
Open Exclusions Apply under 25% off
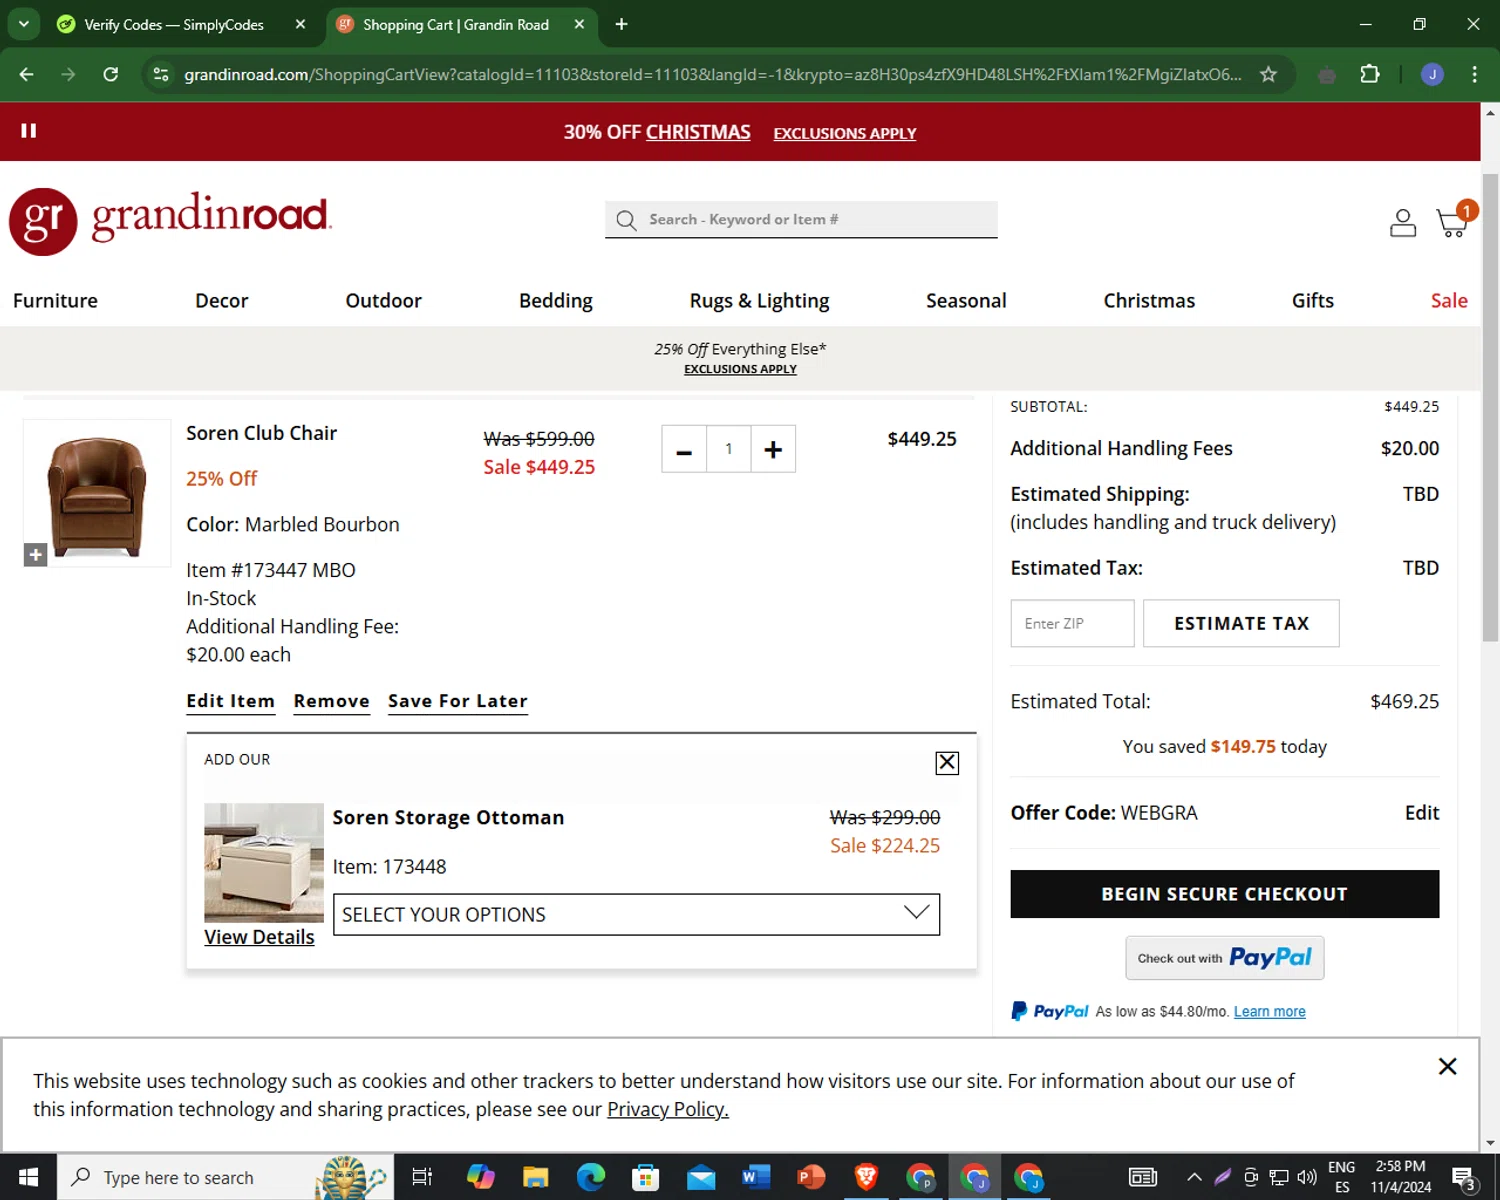pos(740,369)
